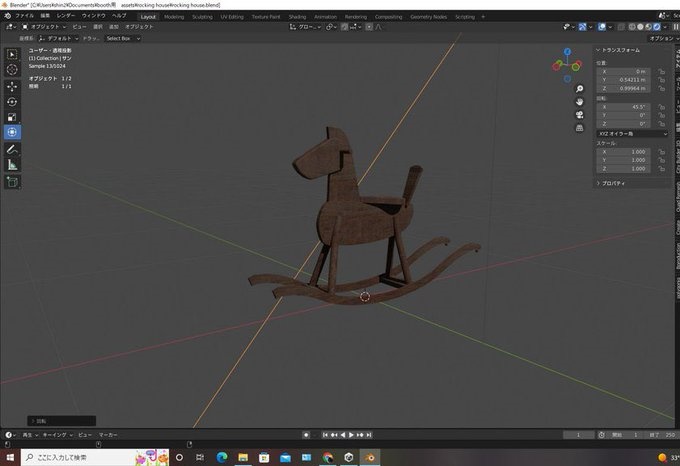Toggle lock on rotation X
Viewport: 680px width, 466px height.
pyautogui.click(x=661, y=107)
